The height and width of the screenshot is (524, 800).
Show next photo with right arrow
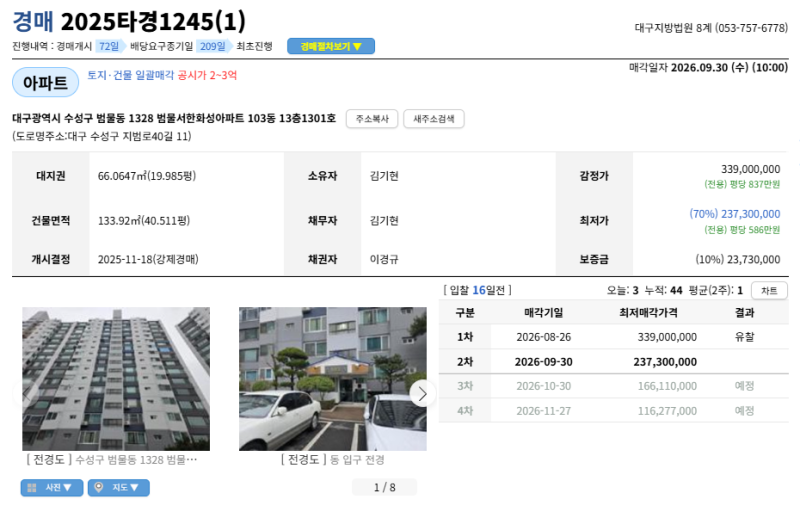(422, 393)
